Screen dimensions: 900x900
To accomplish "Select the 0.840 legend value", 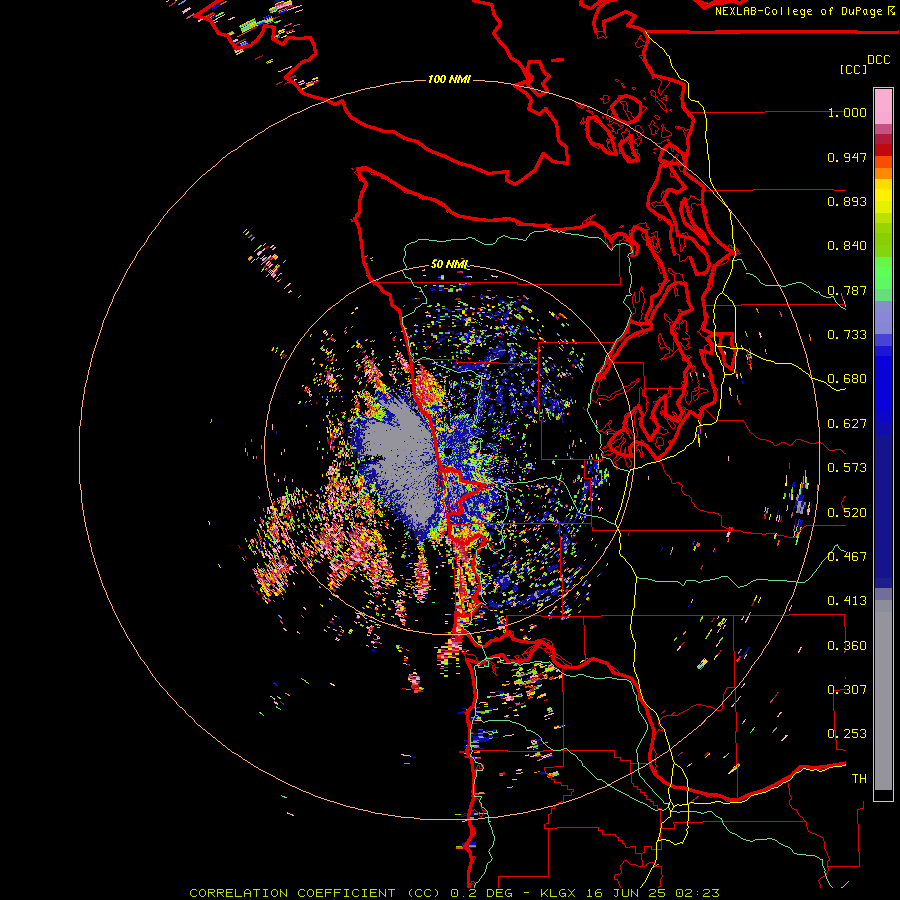I will tap(847, 246).
